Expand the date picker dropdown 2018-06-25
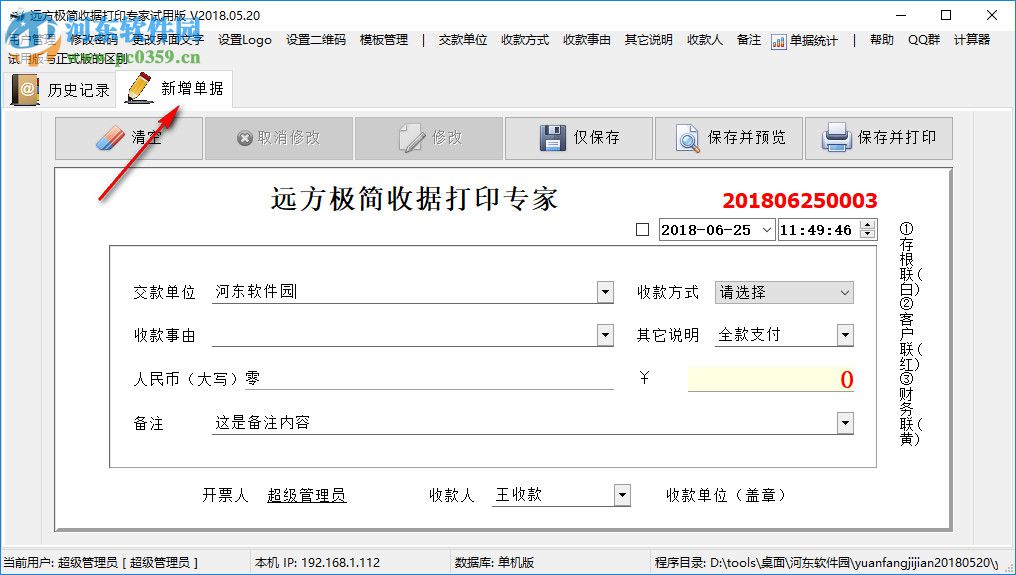This screenshot has width=1016, height=575. (x=767, y=229)
